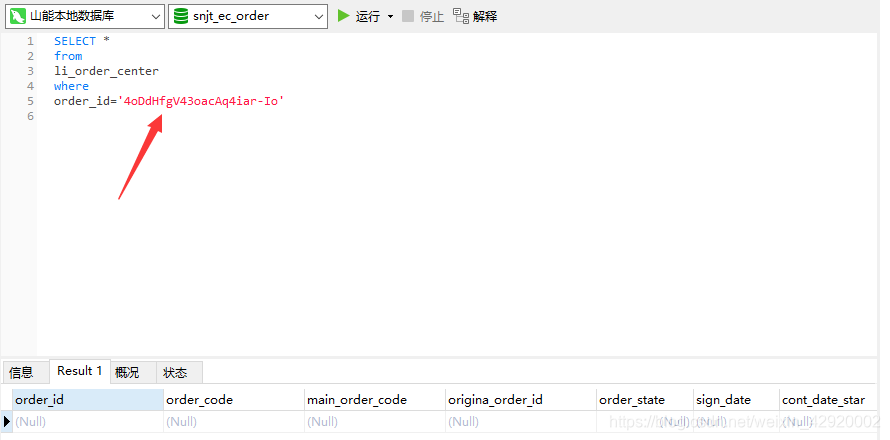Screen dimensions: 890x440
Task: Click the MySQL connection icon
Action: [x=18, y=16]
